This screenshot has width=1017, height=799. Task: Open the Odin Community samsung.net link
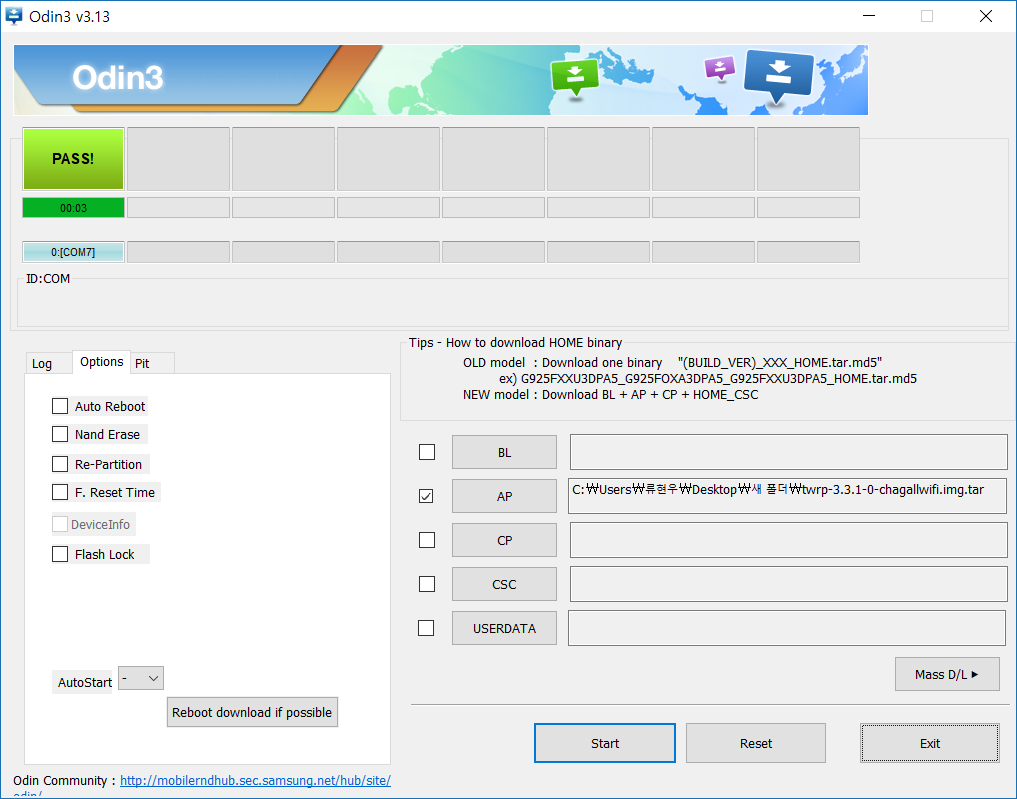pyautogui.click(x=256, y=781)
